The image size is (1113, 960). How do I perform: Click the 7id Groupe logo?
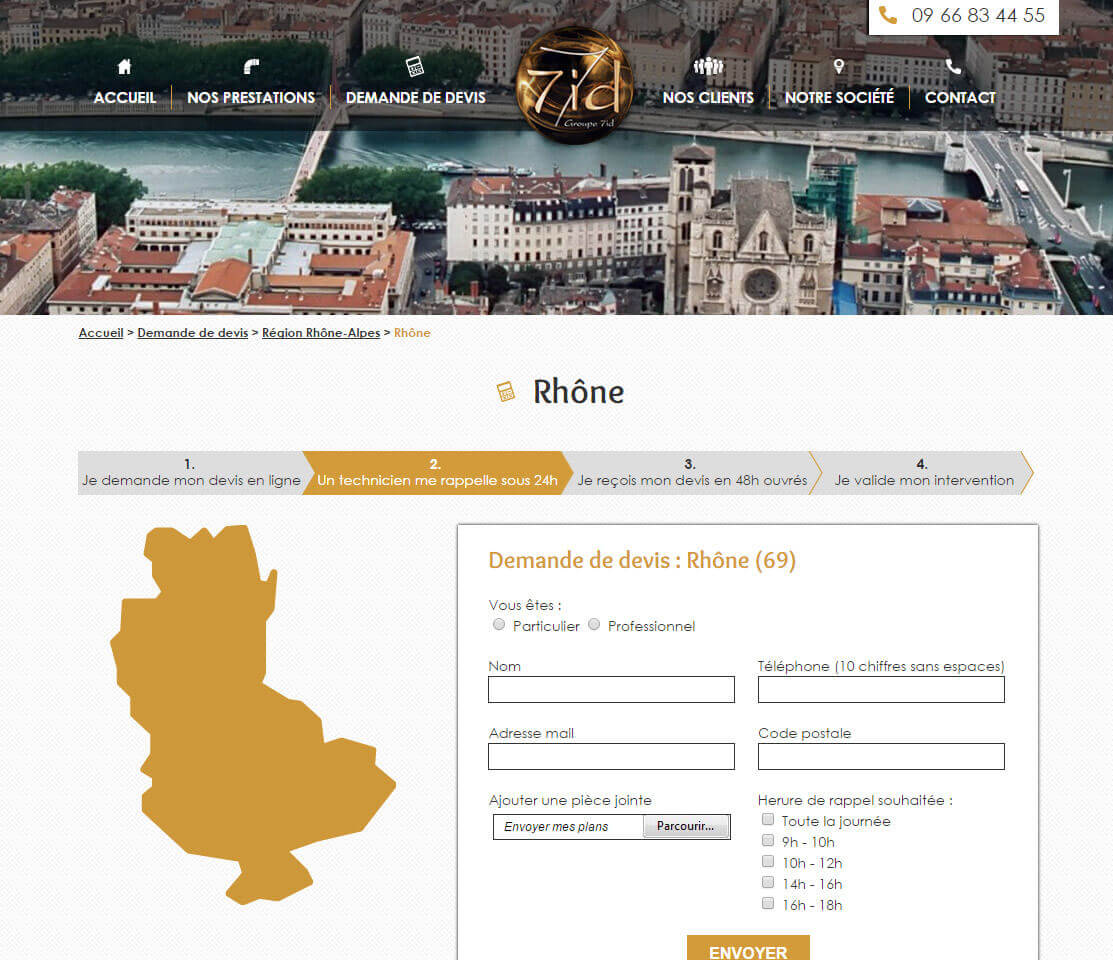[574, 85]
